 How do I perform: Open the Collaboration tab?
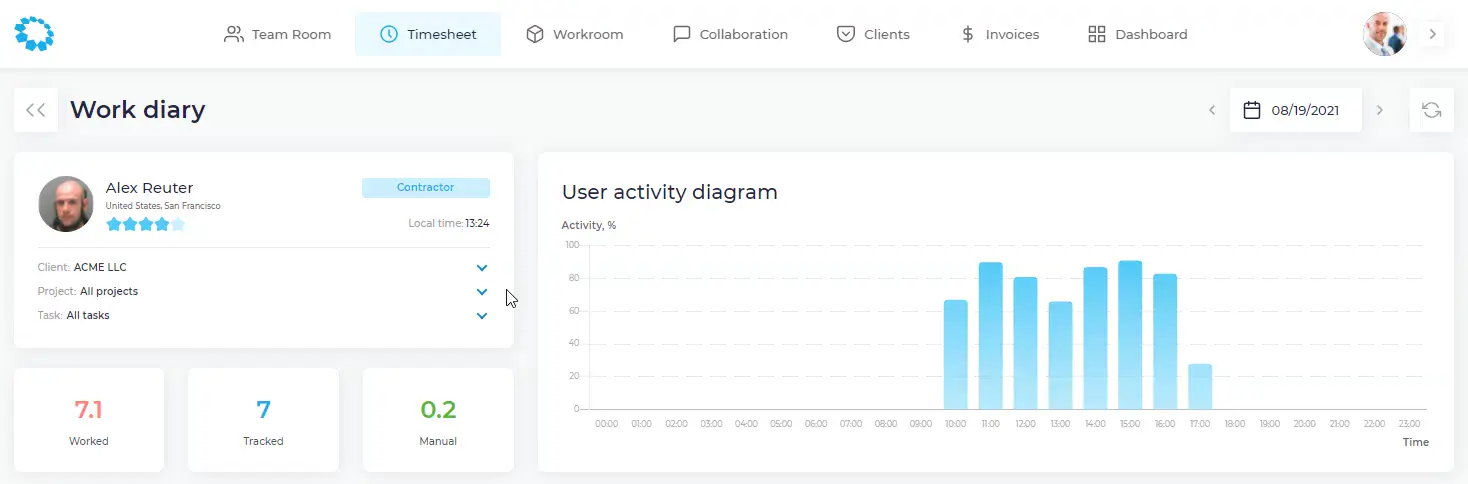click(x=730, y=34)
